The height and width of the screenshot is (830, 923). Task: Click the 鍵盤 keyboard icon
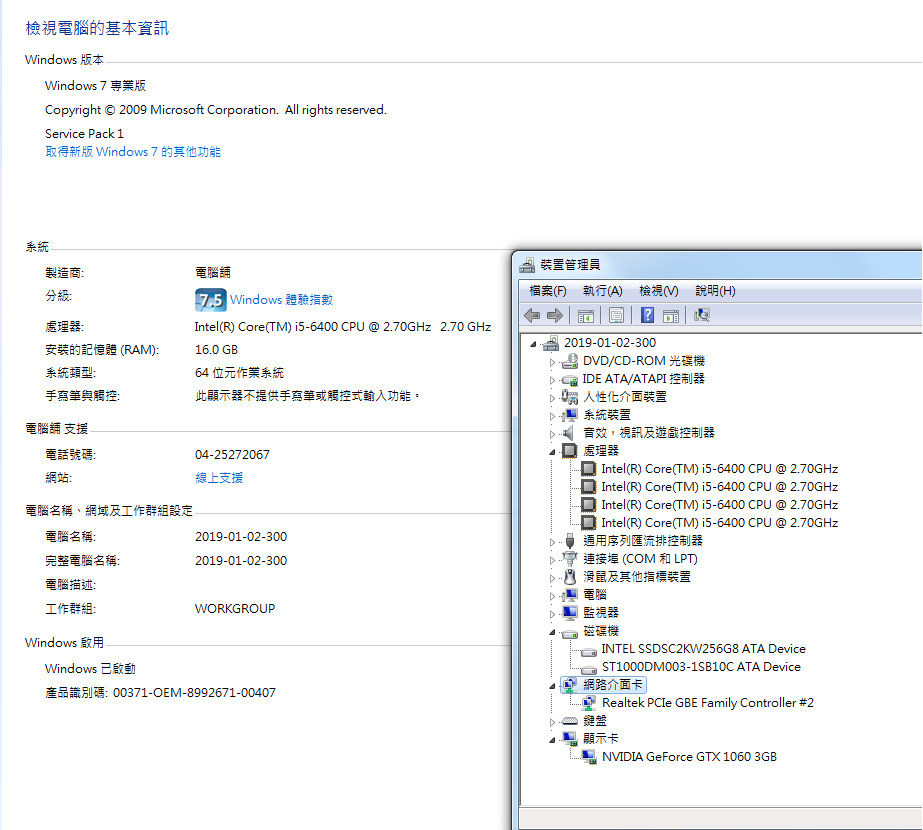pos(569,721)
